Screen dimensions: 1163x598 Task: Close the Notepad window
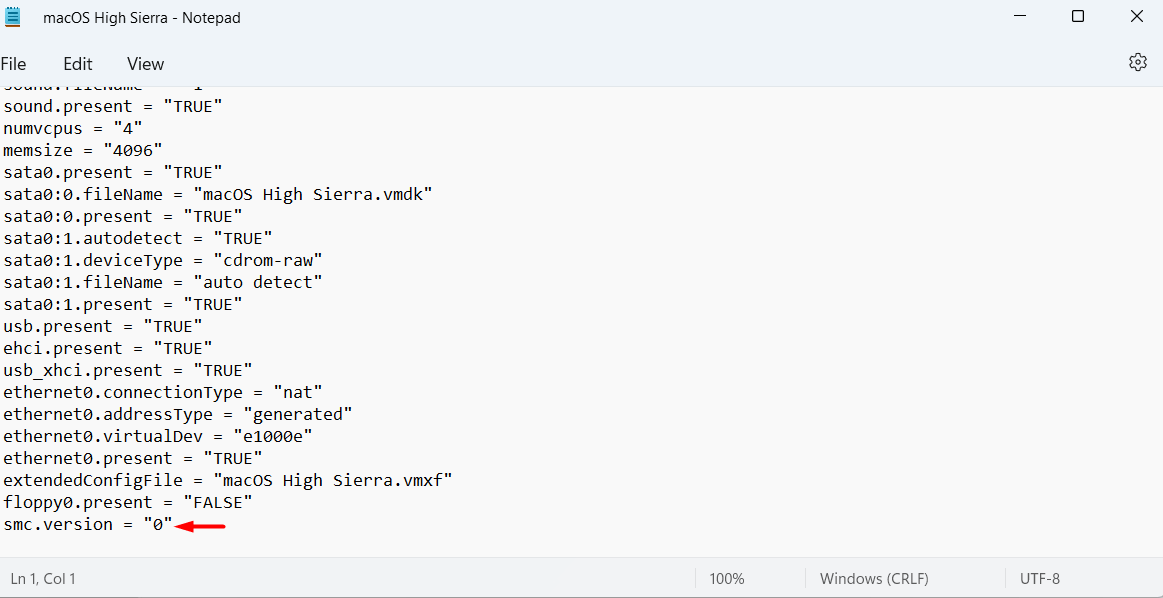pos(1136,17)
